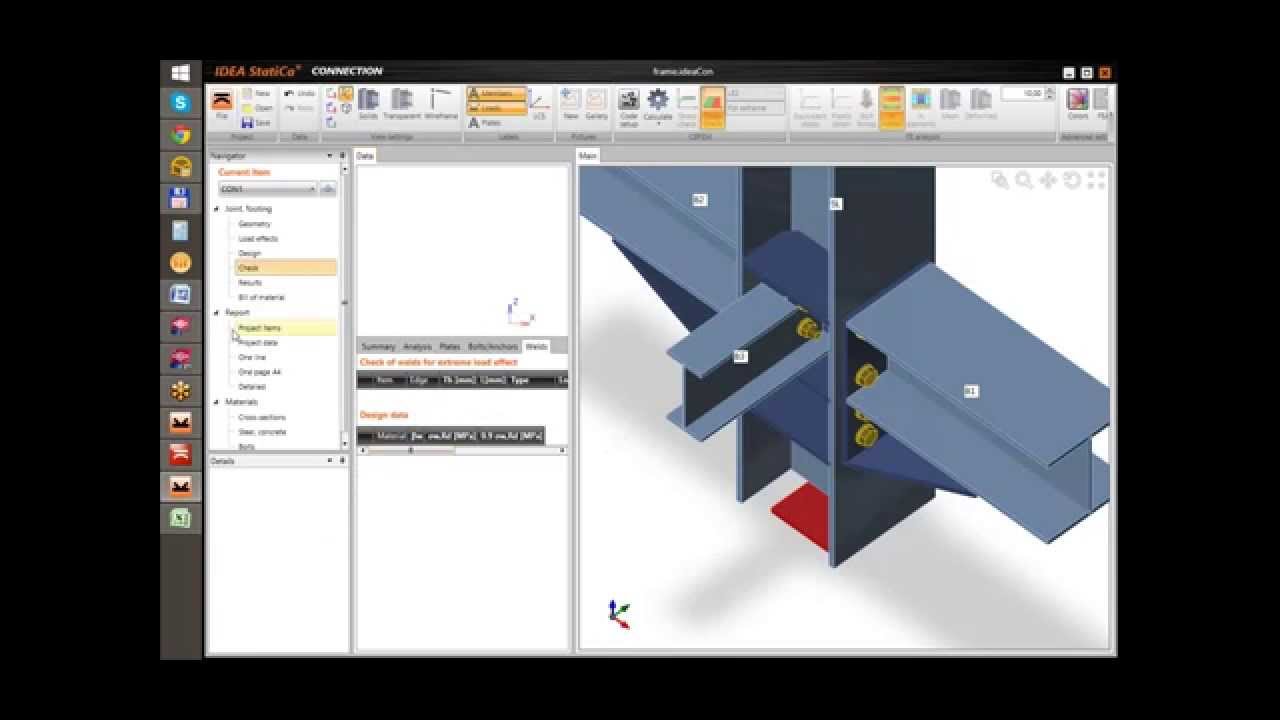The image size is (1280, 720).
Task: Collapse the Report tree node
Action: pos(216,313)
